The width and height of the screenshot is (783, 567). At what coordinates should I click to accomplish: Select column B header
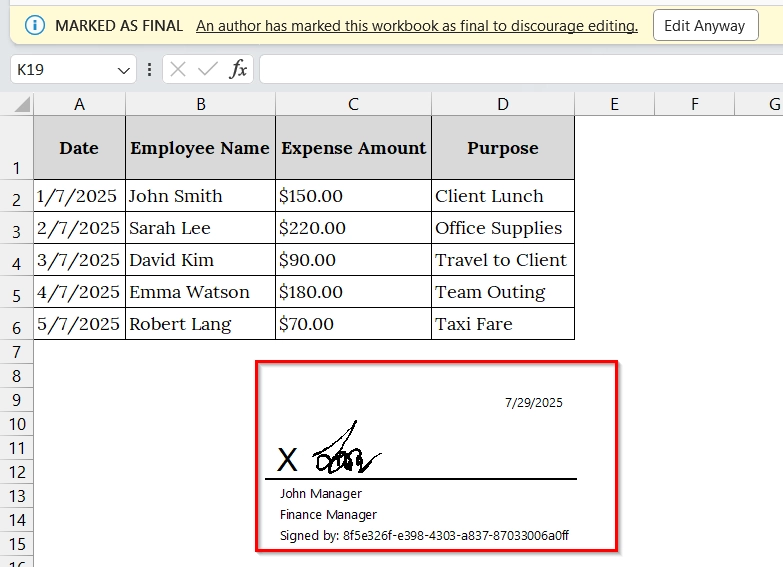pyautogui.click(x=200, y=104)
